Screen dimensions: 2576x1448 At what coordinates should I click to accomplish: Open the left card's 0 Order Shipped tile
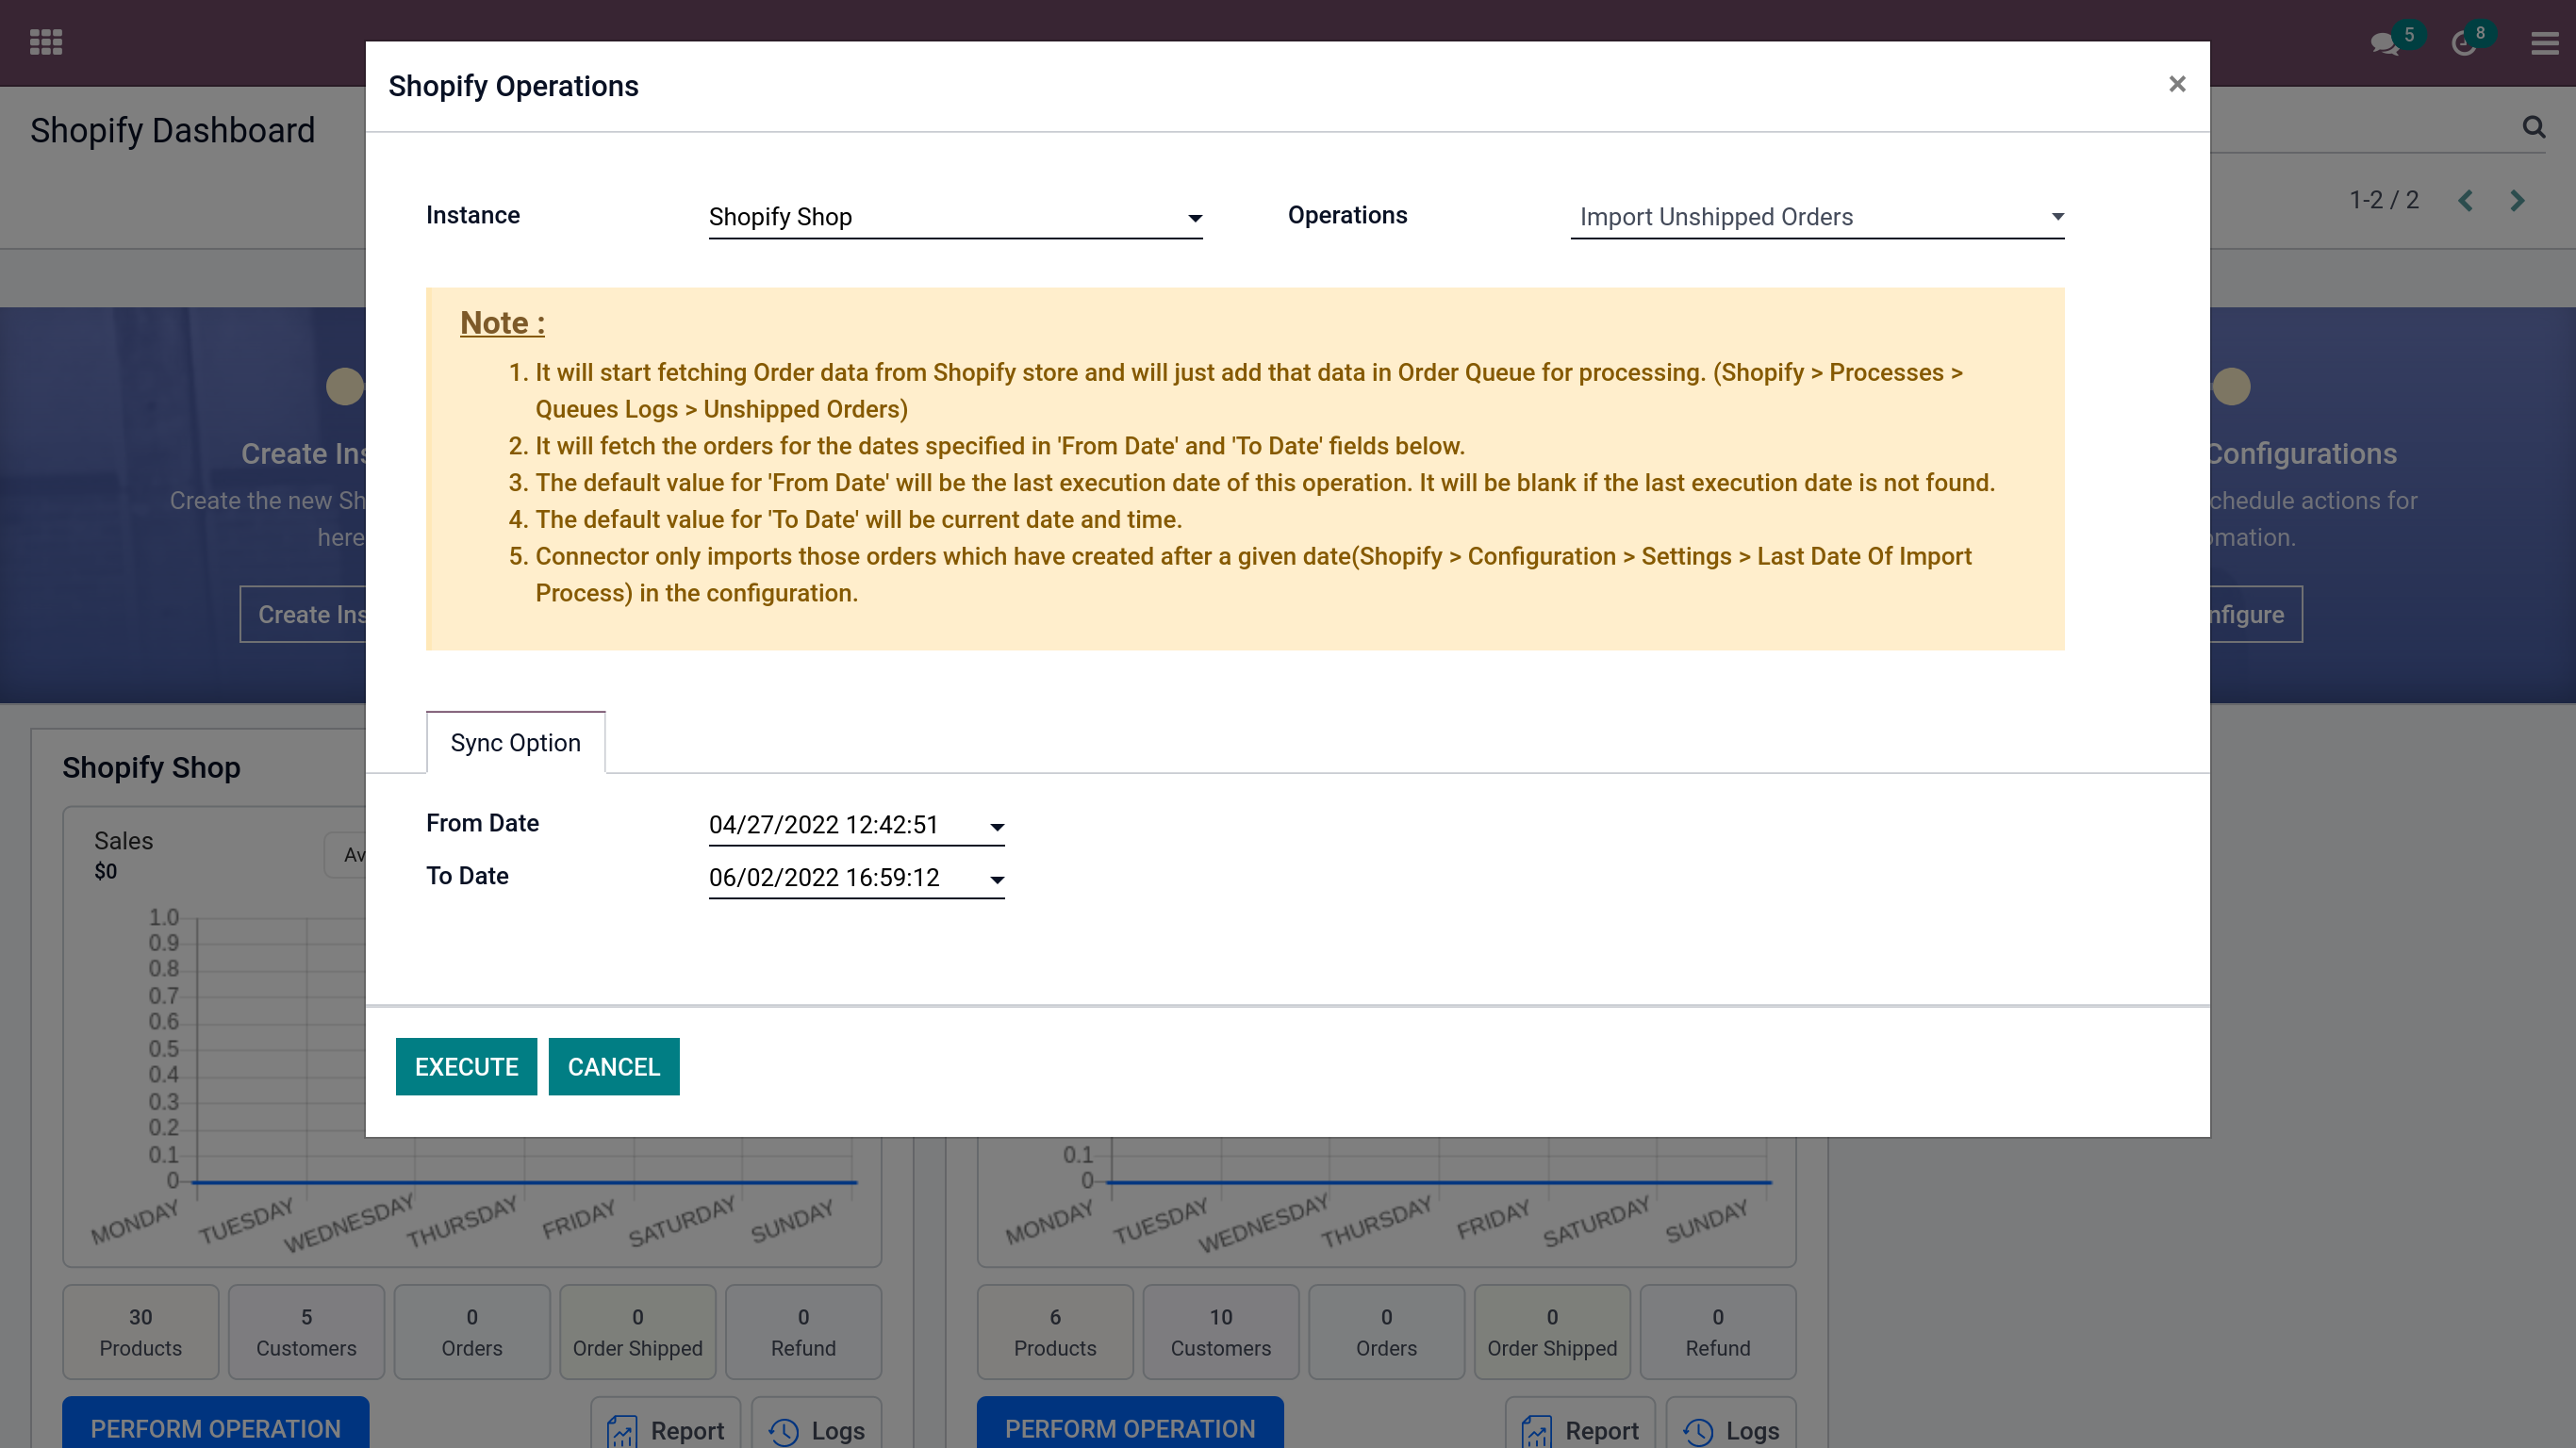coord(638,1332)
